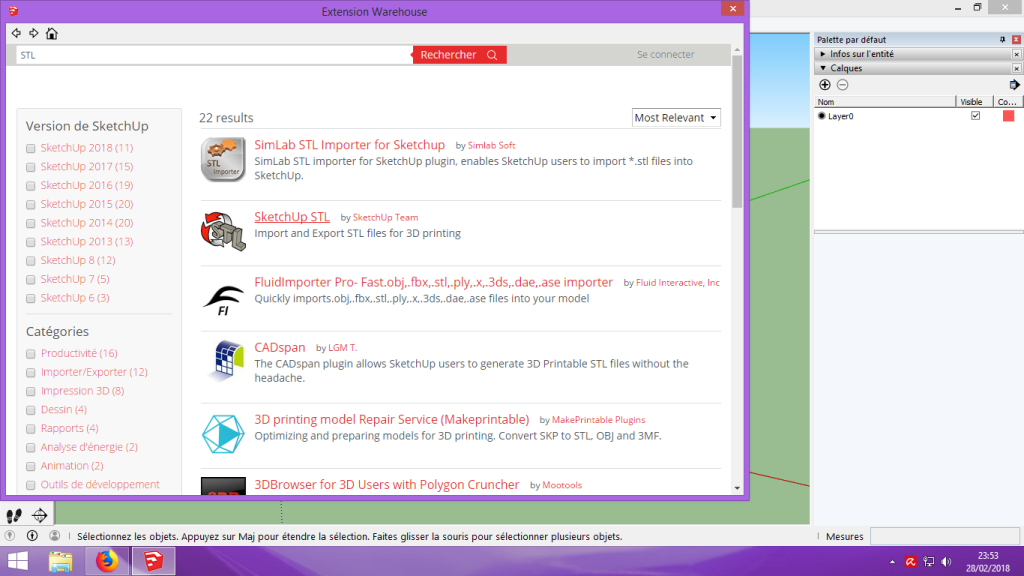The width and height of the screenshot is (1024, 576).
Task: Click the user sign-in status bar icon
Action: pyautogui.click(x=54, y=536)
